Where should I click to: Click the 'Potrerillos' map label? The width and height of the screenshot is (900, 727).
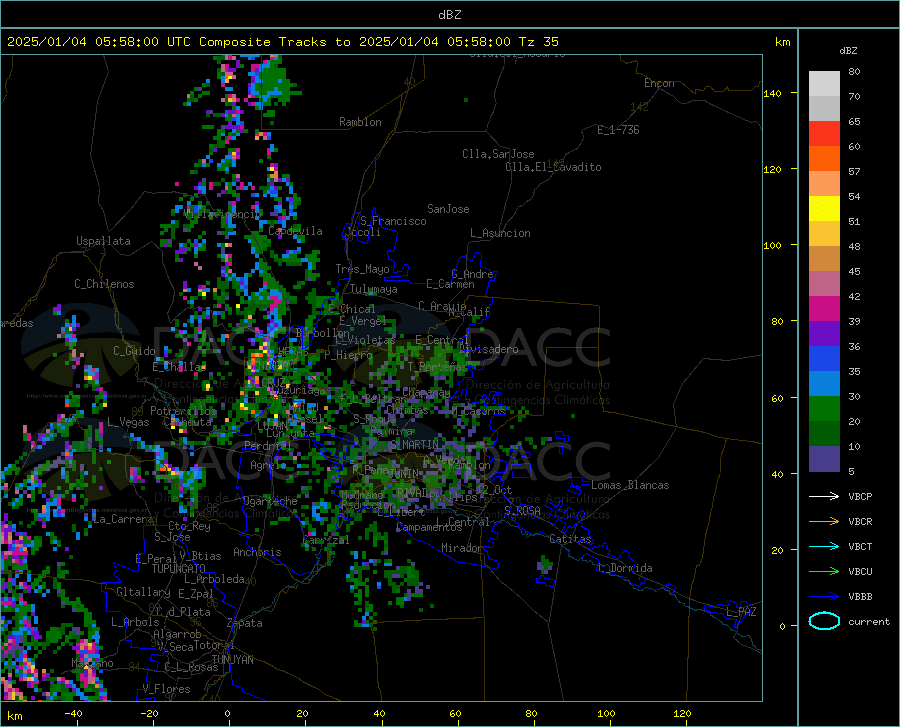click(183, 411)
